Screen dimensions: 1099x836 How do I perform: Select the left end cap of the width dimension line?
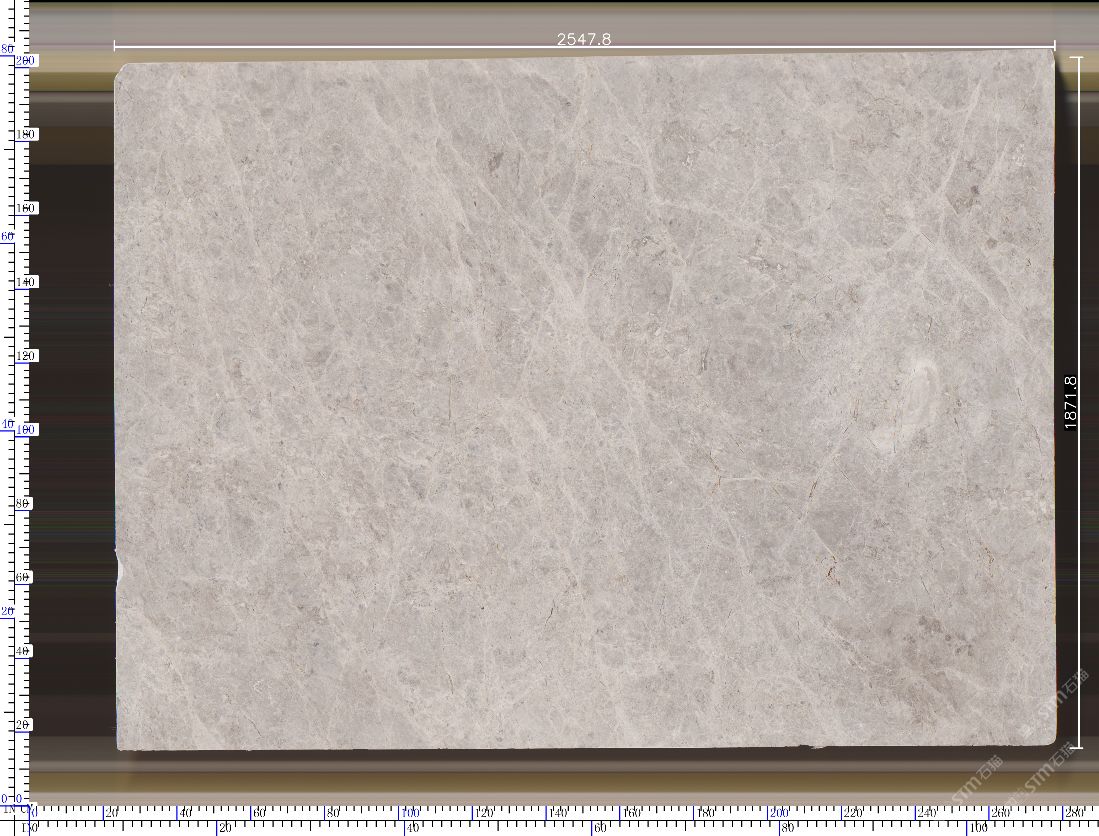(x=115, y=45)
